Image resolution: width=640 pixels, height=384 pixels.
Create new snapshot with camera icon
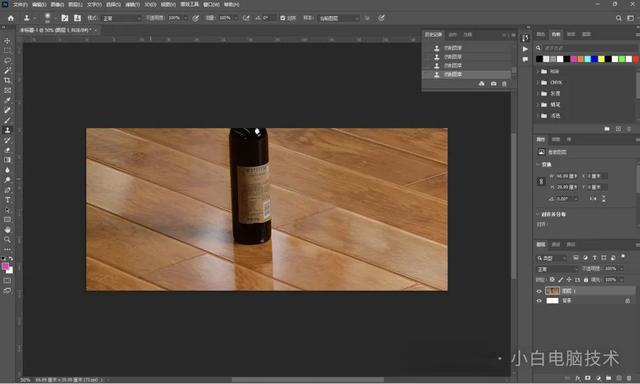pos(493,84)
